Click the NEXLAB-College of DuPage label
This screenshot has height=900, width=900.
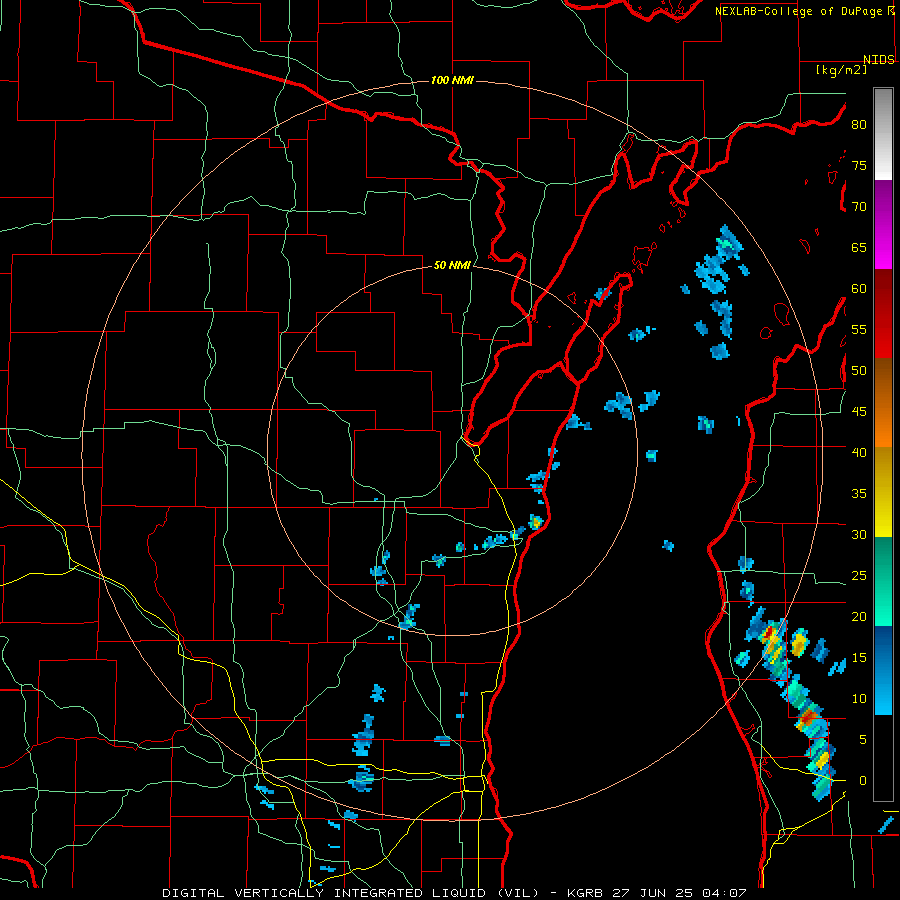click(800, 11)
